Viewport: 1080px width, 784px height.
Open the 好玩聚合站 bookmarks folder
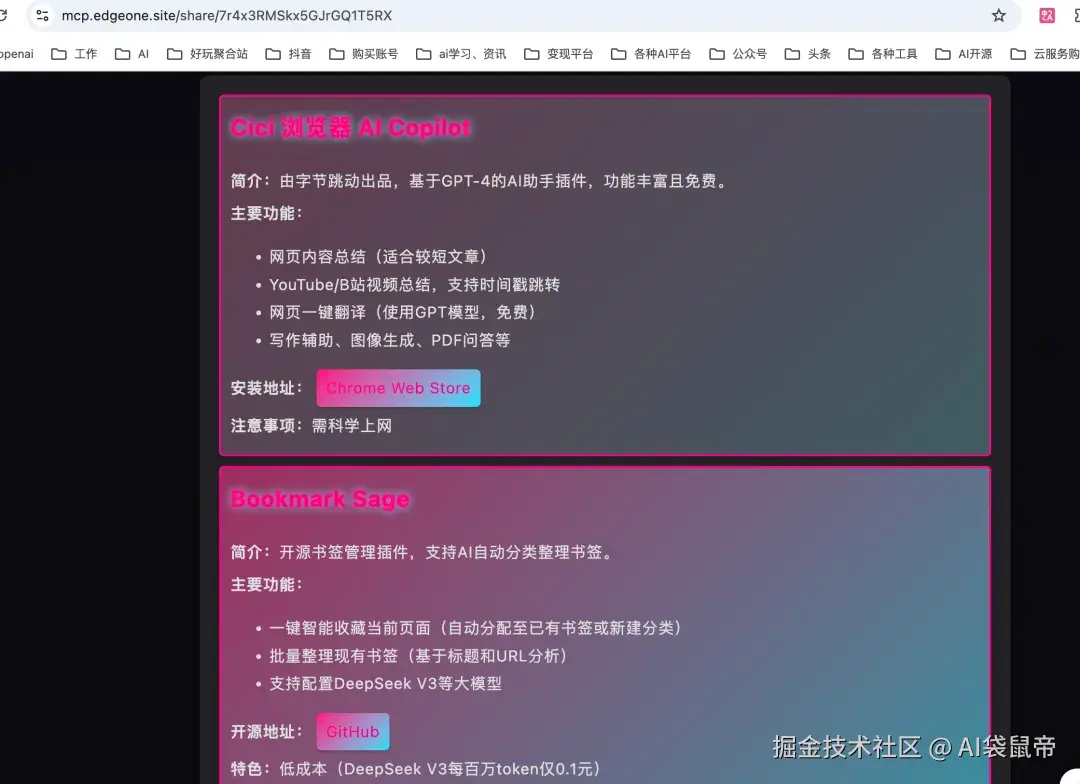[207, 54]
